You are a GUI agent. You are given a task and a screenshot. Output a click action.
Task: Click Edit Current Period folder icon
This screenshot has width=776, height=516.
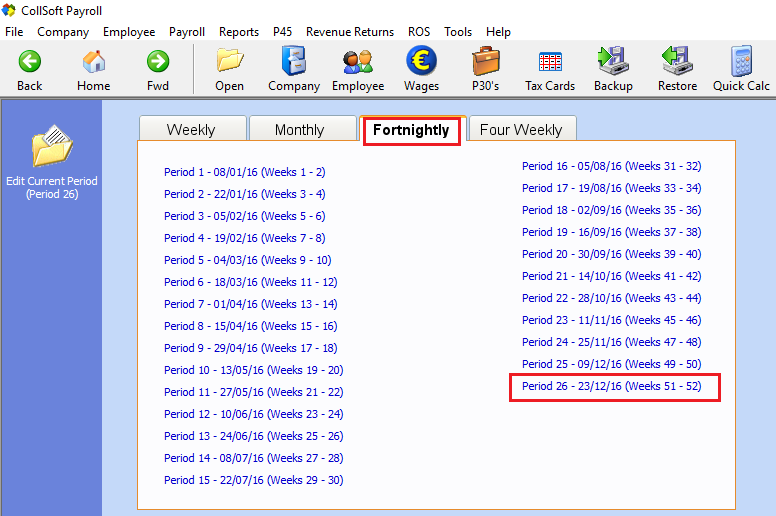[x=52, y=149]
